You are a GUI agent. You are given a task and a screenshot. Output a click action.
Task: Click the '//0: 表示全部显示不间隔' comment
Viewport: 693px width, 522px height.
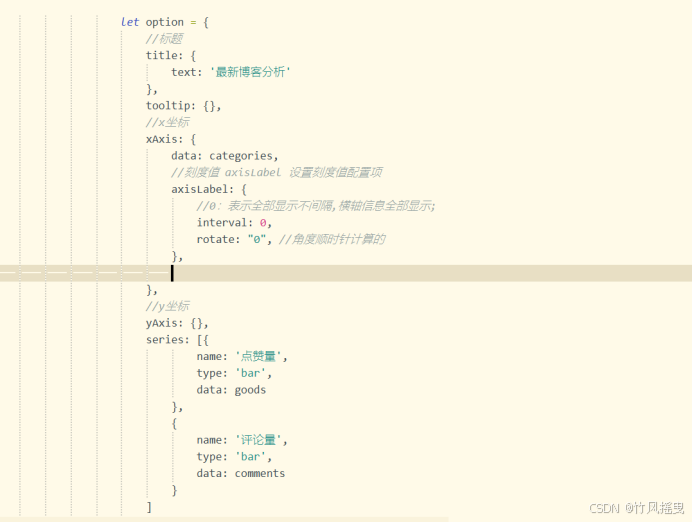[x=316, y=206]
